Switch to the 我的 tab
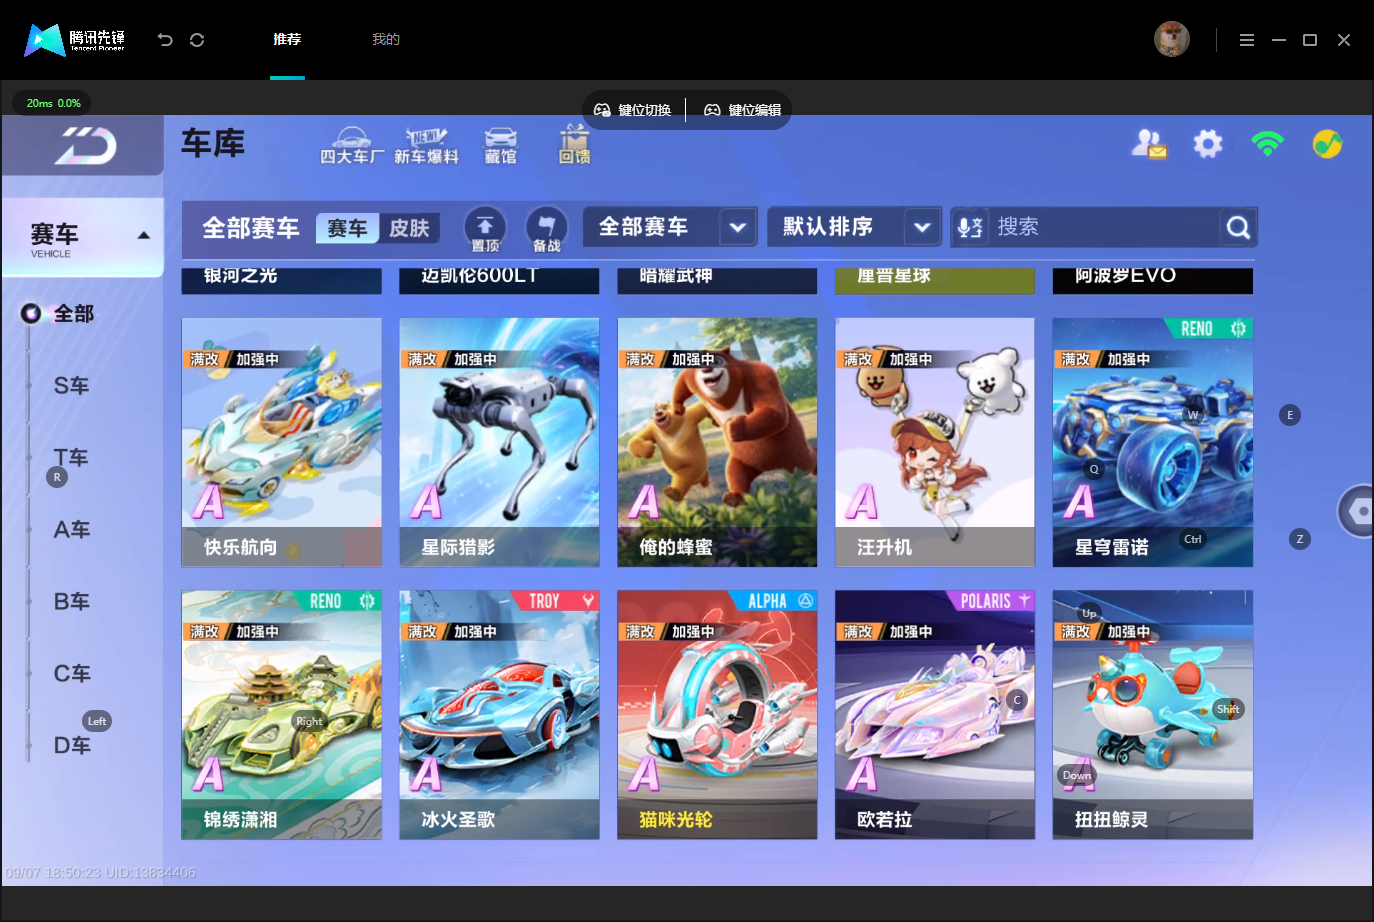 point(386,39)
